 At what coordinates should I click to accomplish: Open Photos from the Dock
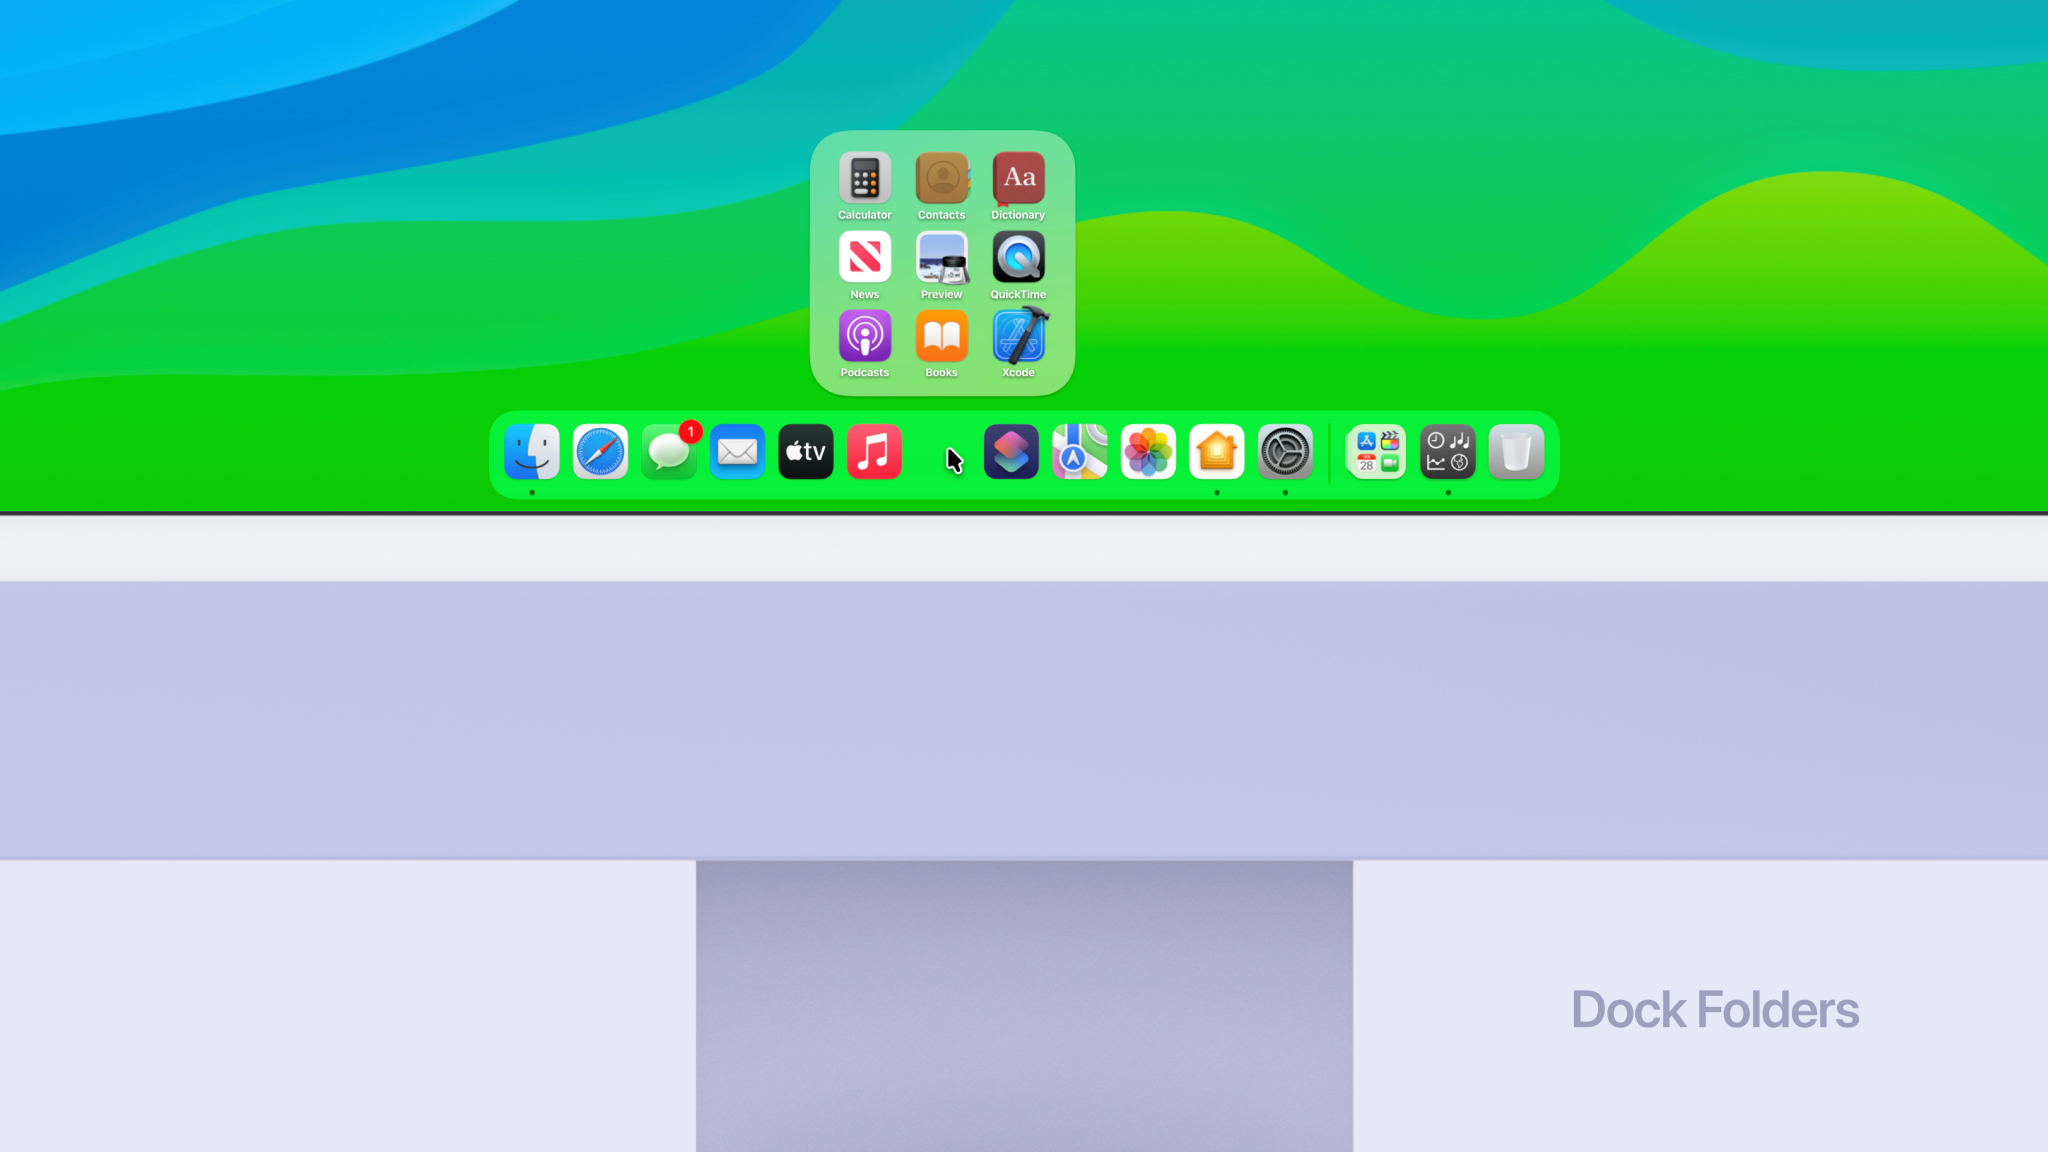coord(1148,452)
